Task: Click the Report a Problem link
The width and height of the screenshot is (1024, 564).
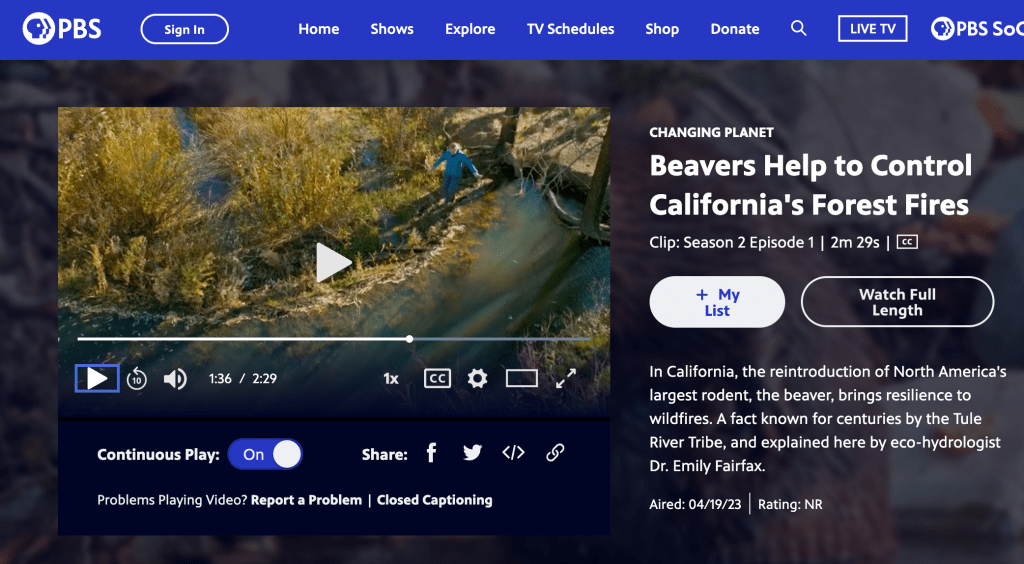Action: click(306, 500)
